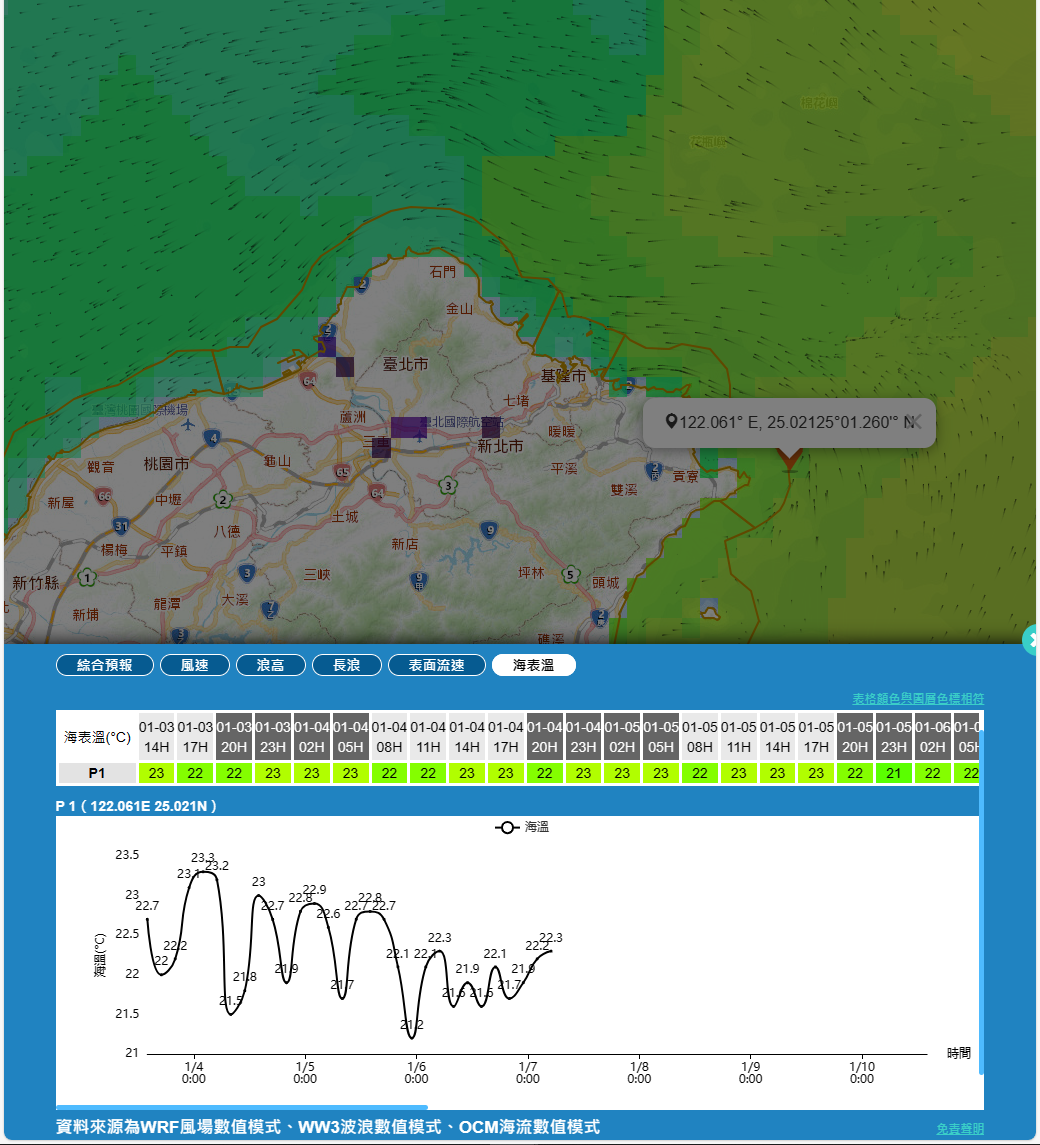This screenshot has height=1145, width=1040.
Task: Select the 風速 tab
Action: (195, 665)
